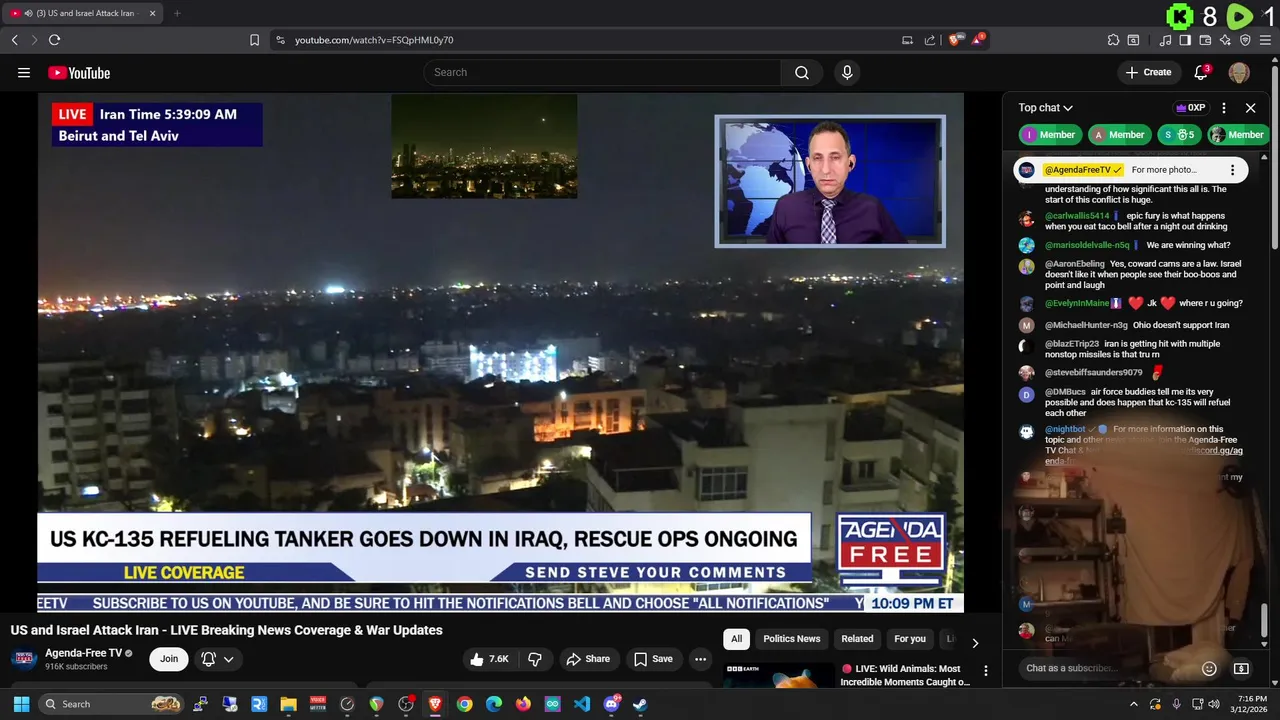The width and height of the screenshot is (1280, 720).
Task: Show hidden system tray icons
Action: [x=1133, y=704]
